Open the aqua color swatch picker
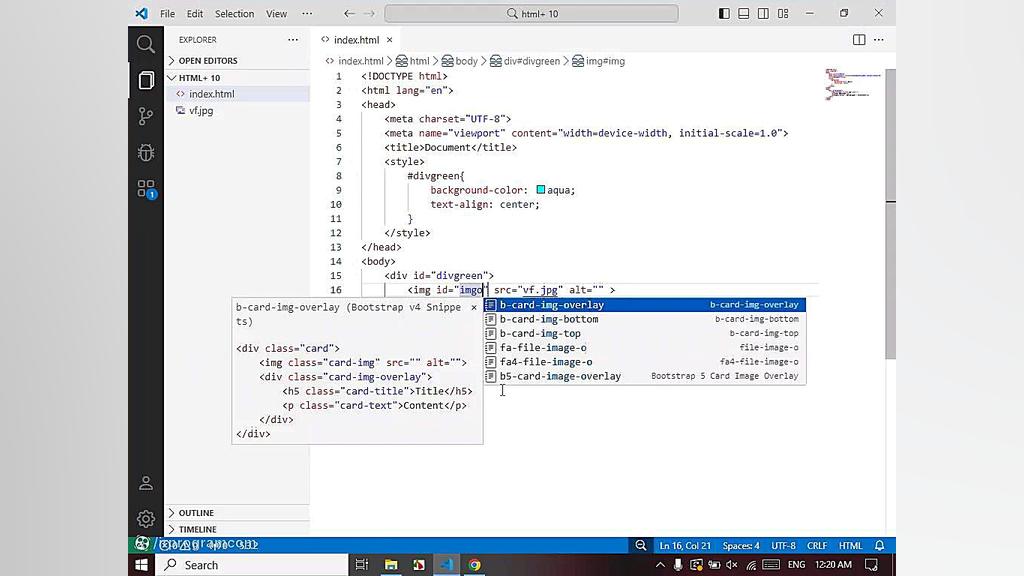This screenshot has height=576, width=1024. click(541, 189)
